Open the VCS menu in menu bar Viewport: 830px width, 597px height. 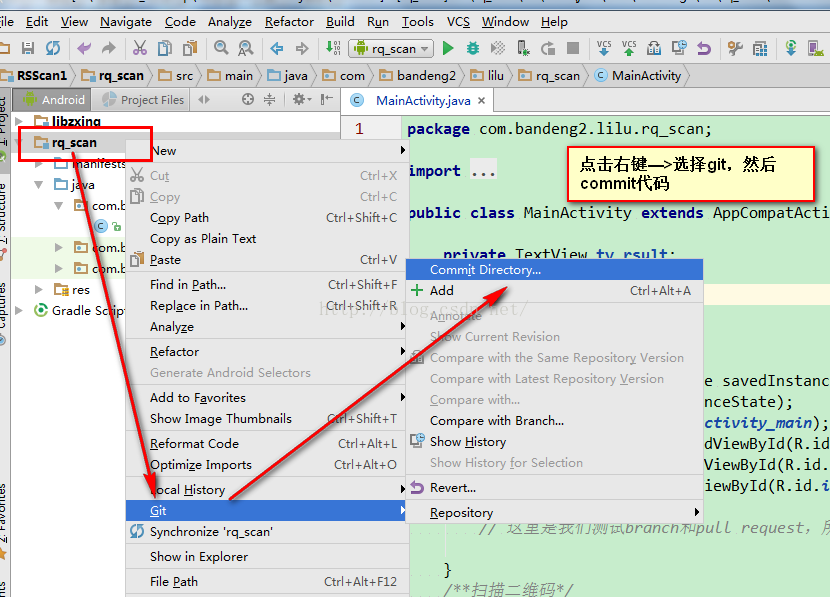pos(458,21)
